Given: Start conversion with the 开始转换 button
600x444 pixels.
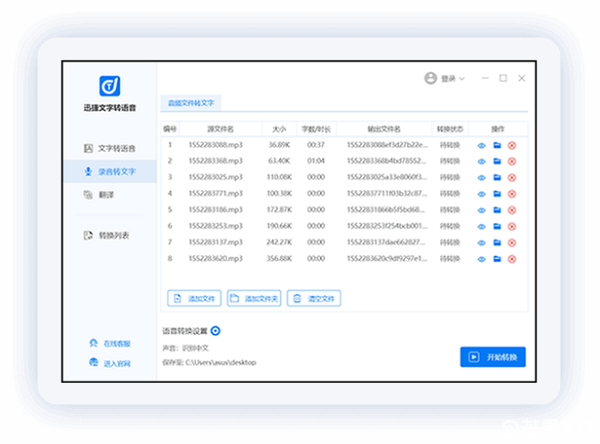Looking at the screenshot, I should tap(493, 357).
